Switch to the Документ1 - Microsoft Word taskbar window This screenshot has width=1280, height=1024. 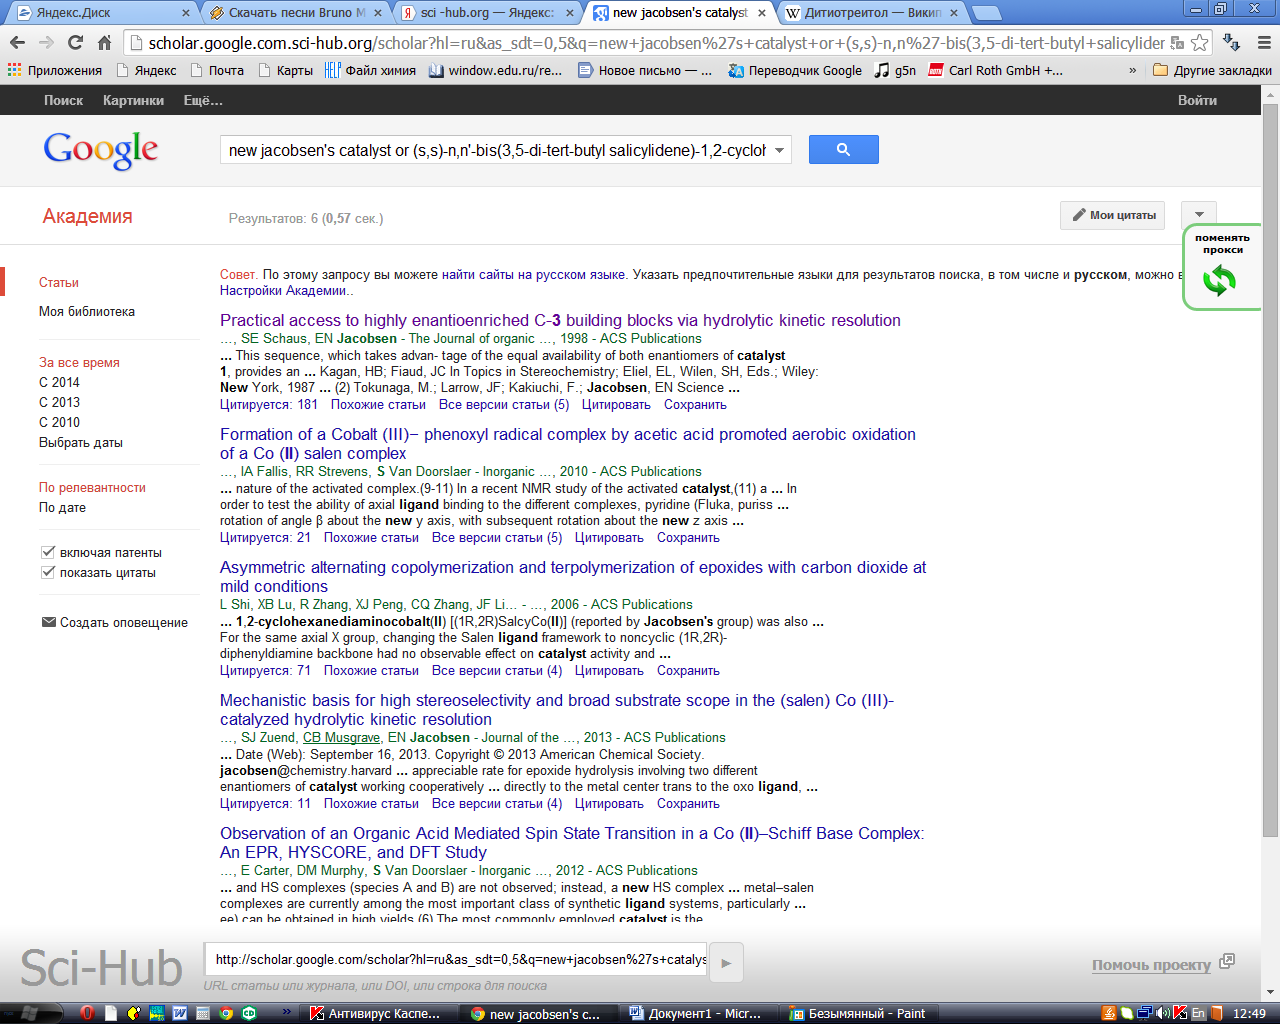pos(700,1013)
